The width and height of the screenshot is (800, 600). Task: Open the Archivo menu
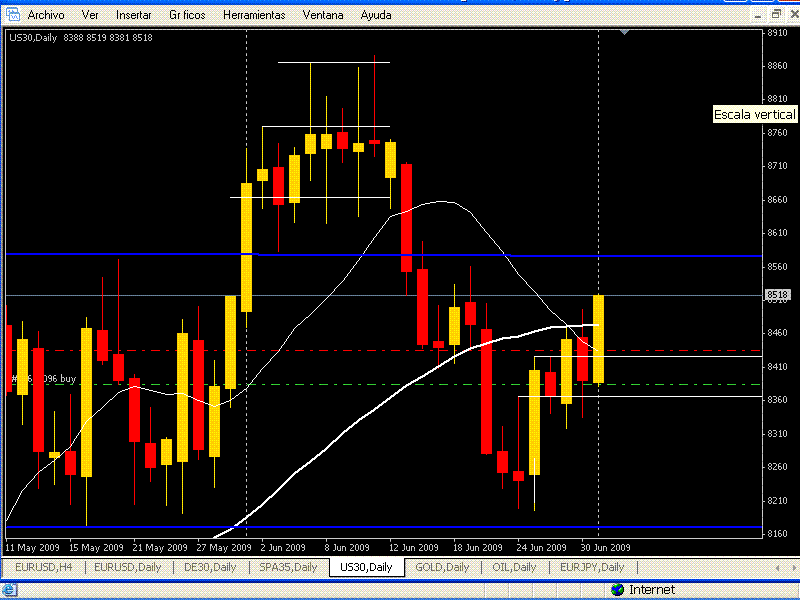[46, 15]
